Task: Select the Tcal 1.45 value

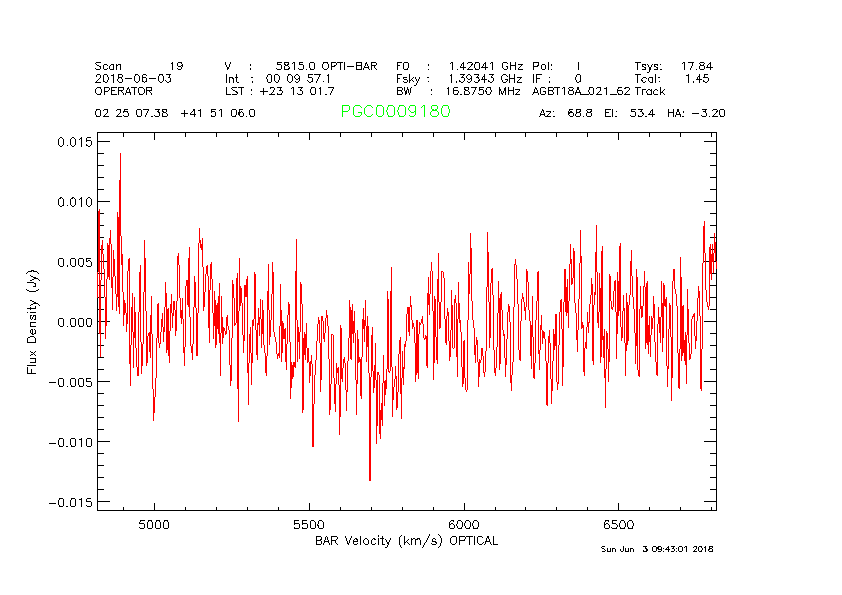Action: (x=672, y=78)
